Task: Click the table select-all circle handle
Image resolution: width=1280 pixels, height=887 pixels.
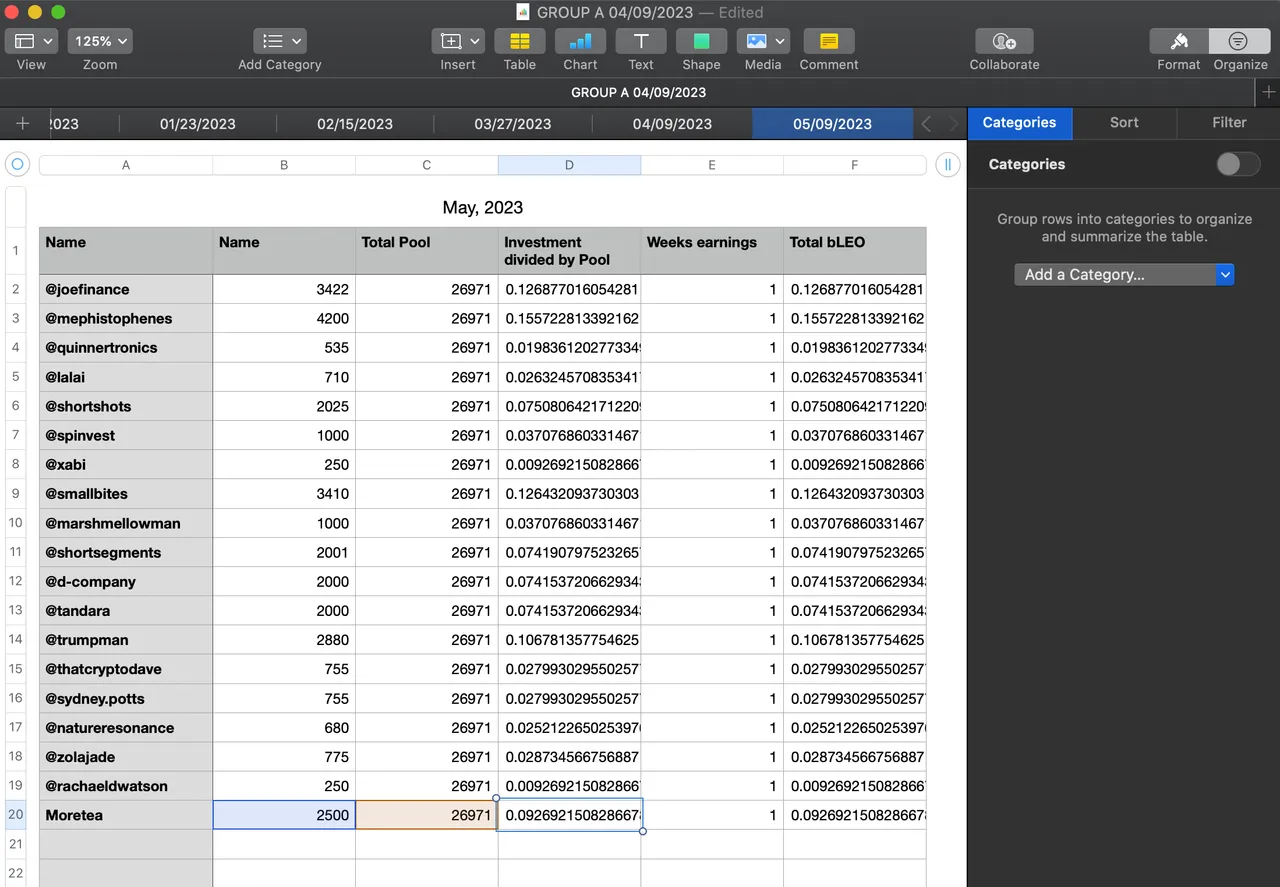Action: (x=17, y=165)
